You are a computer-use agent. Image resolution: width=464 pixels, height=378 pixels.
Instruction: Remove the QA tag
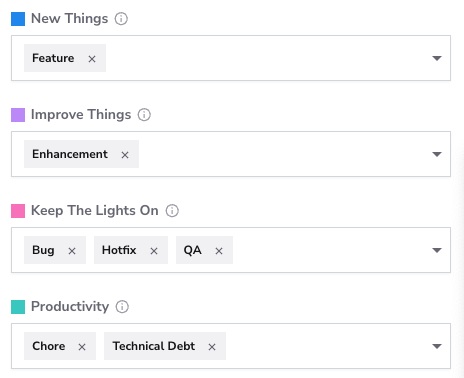[219, 251]
